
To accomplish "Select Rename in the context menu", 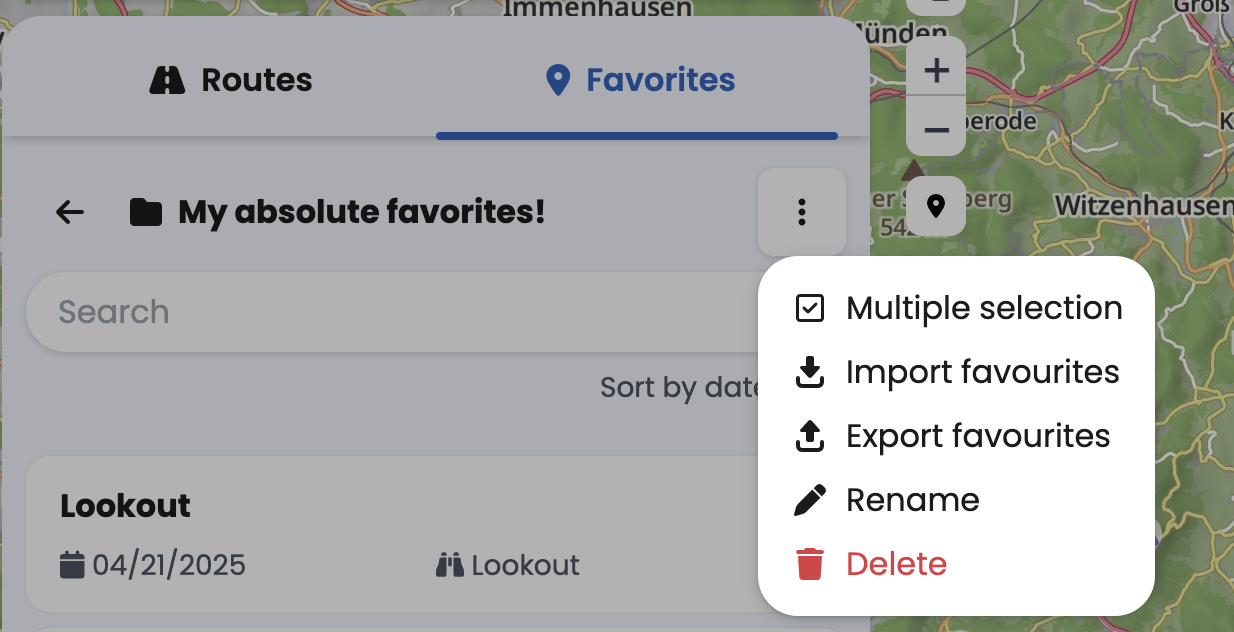I will click(912, 500).
